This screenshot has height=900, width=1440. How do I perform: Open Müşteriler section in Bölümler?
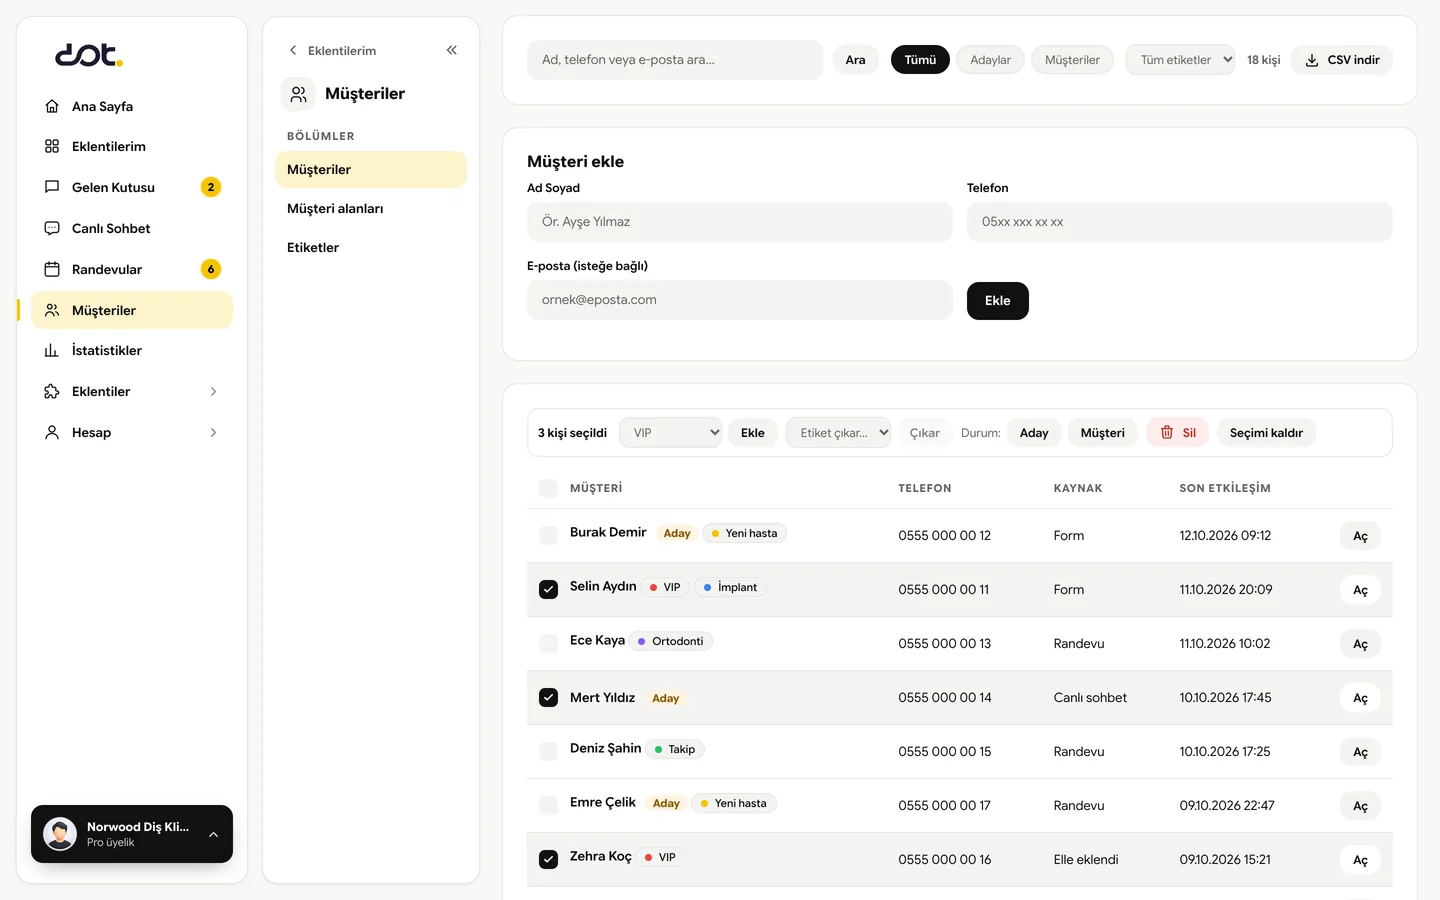click(x=371, y=169)
